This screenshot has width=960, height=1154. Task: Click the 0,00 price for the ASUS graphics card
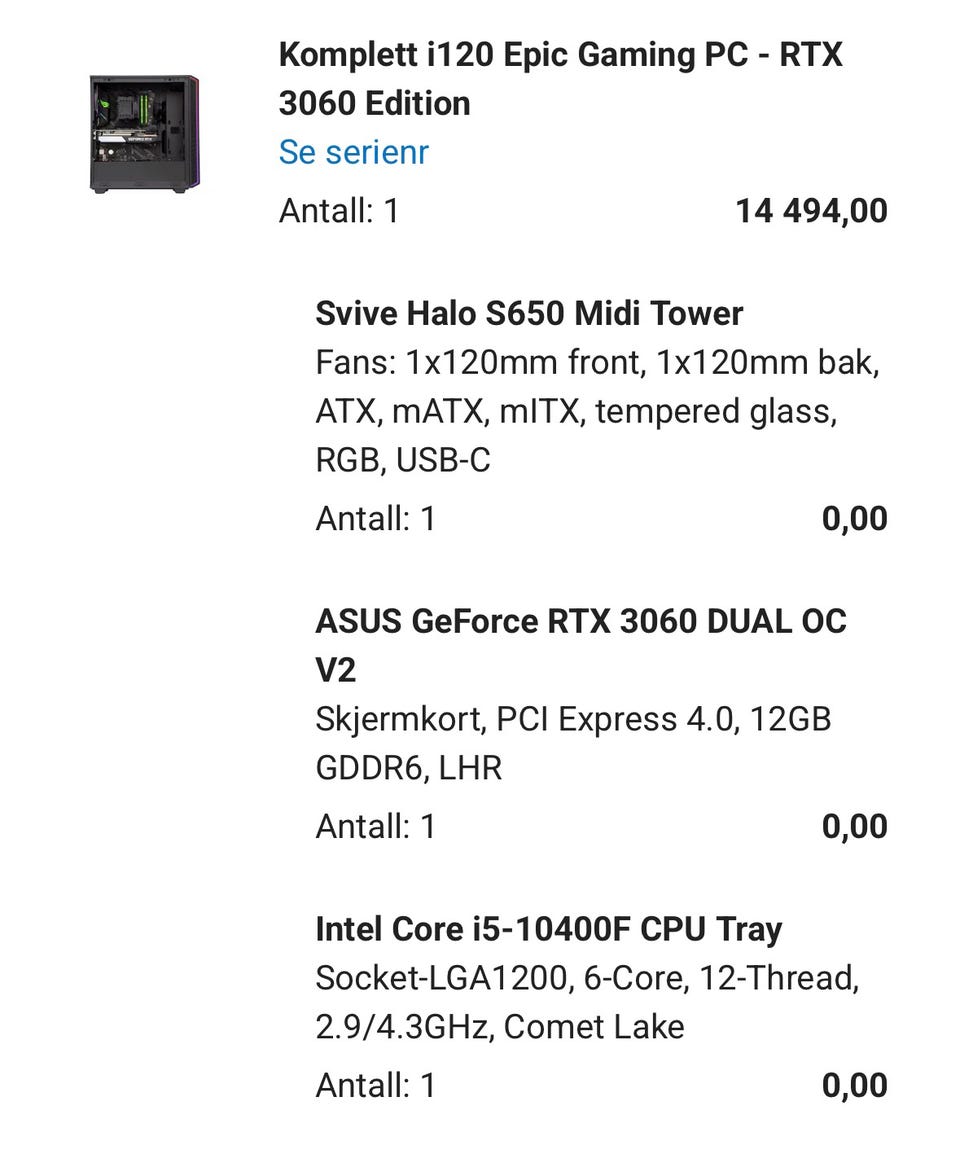[x=854, y=827]
